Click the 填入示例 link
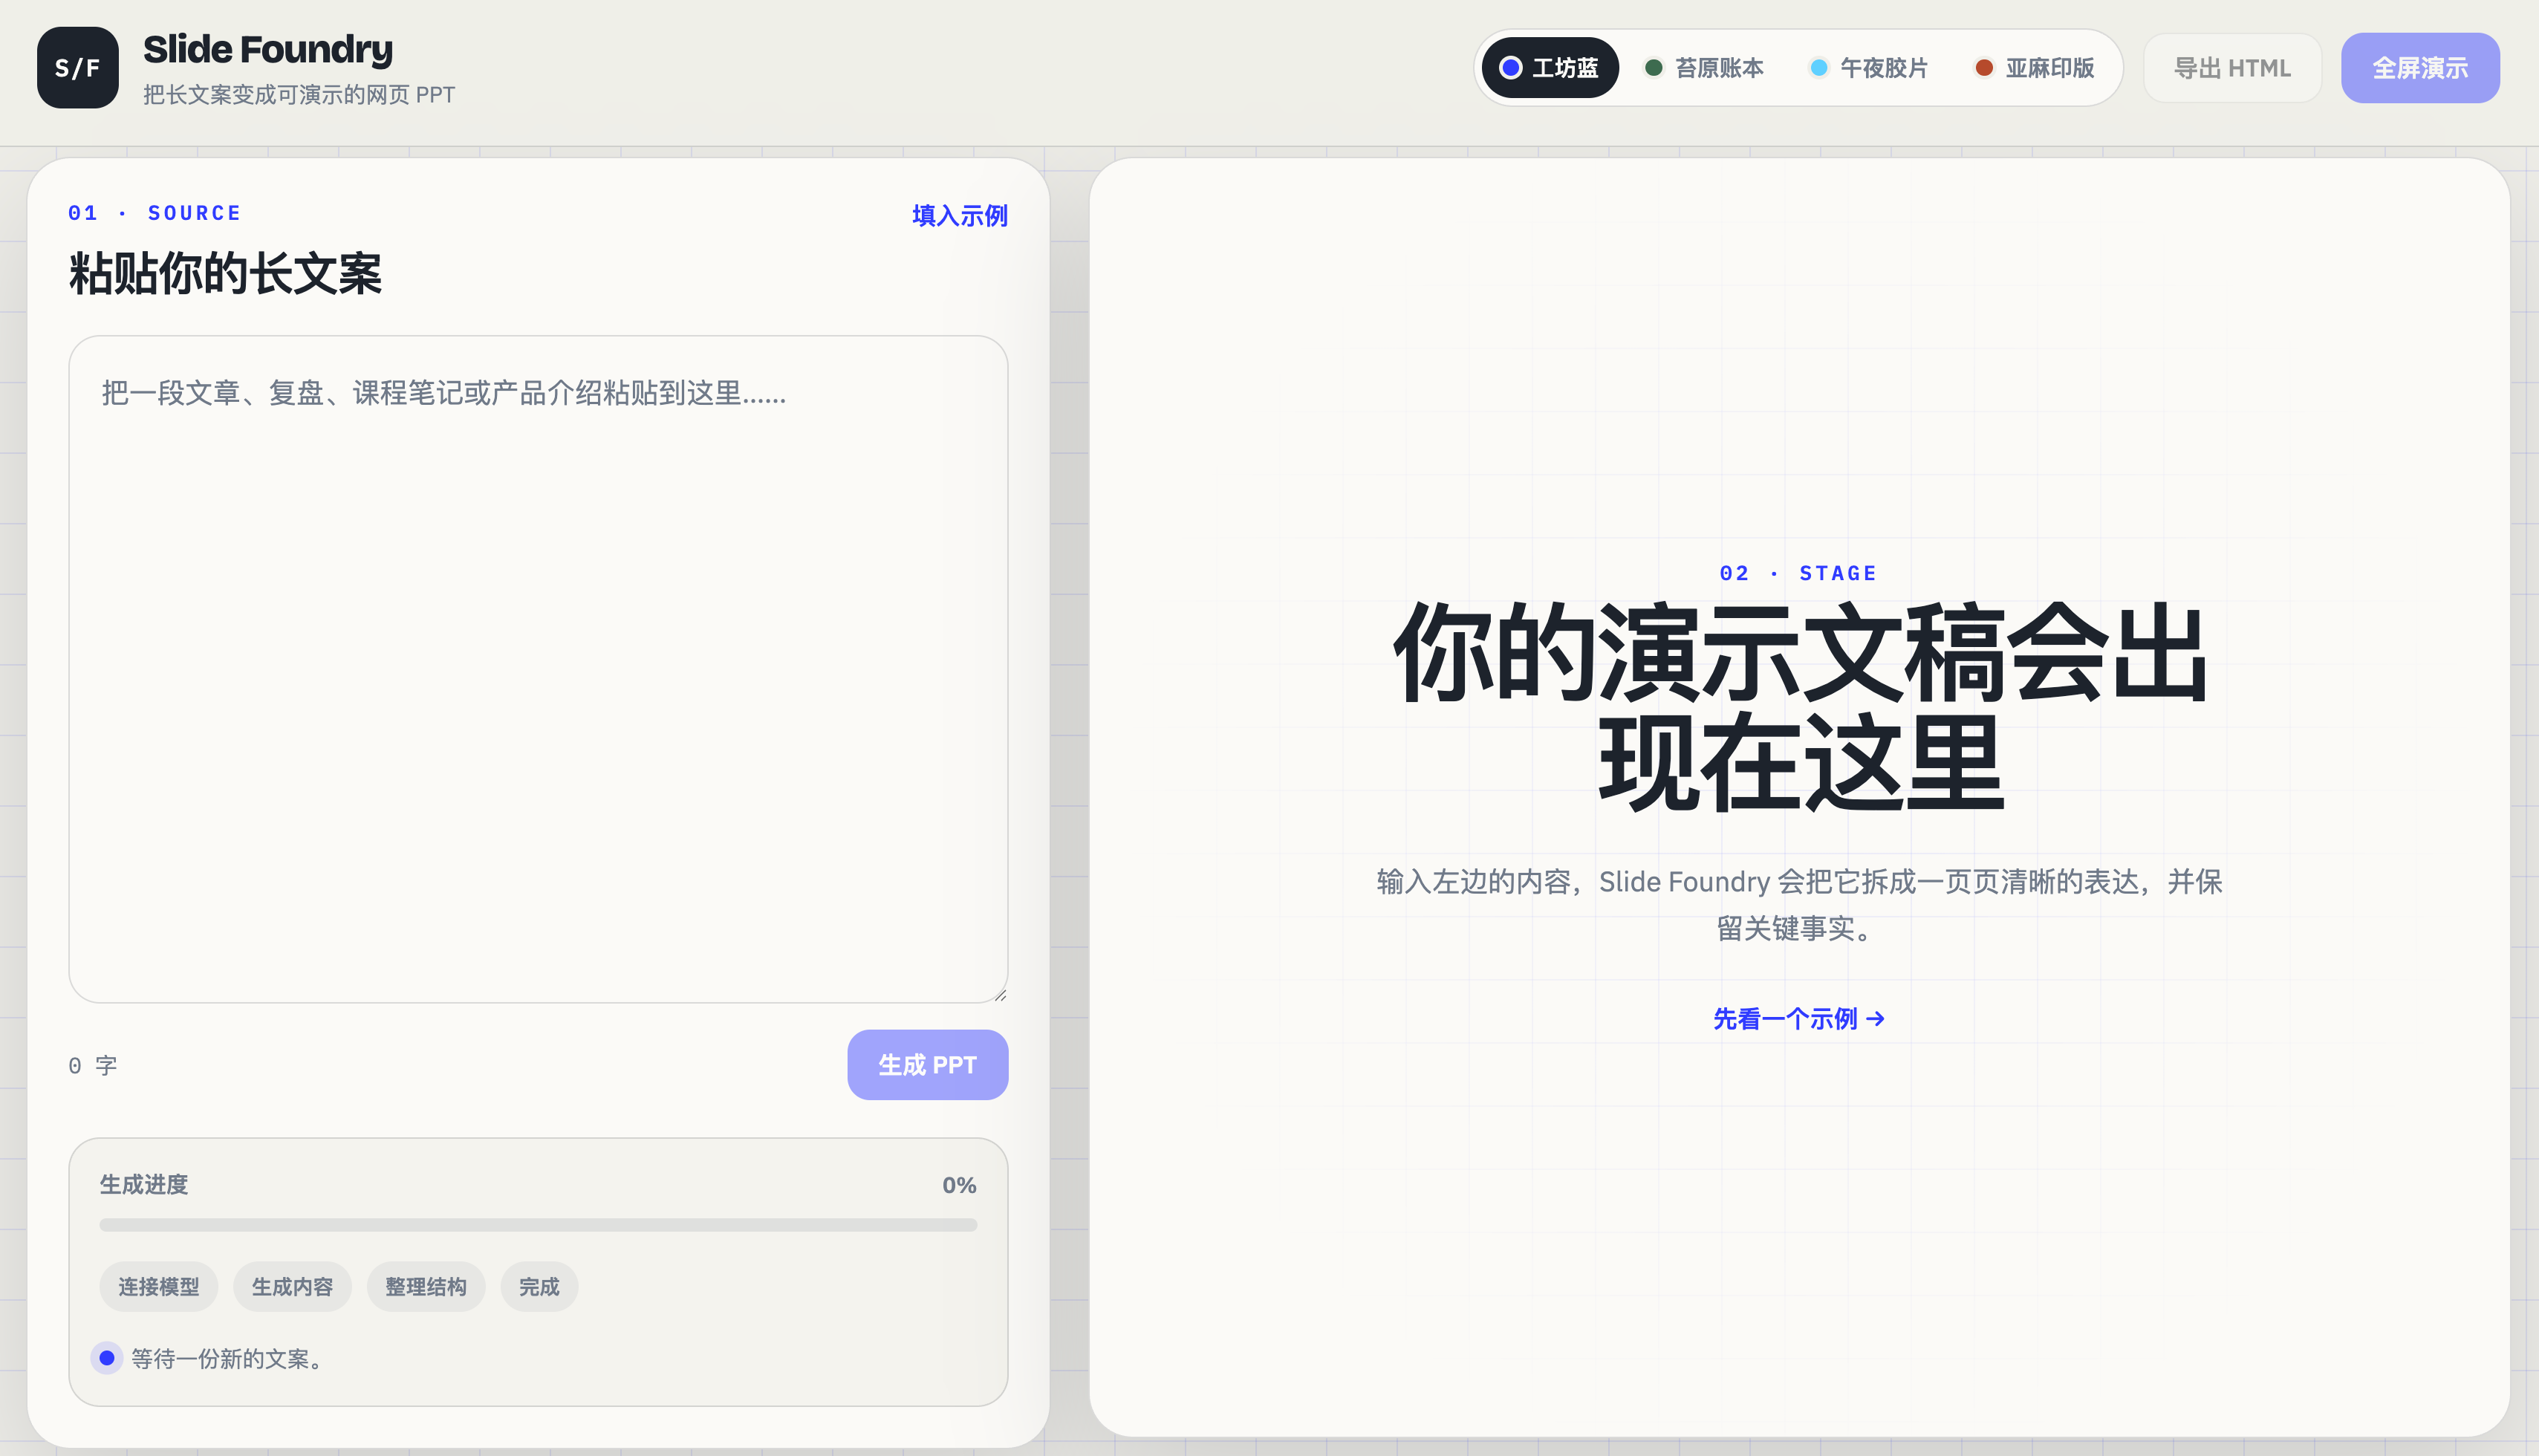The width and height of the screenshot is (2539, 1456). pyautogui.click(x=960, y=215)
